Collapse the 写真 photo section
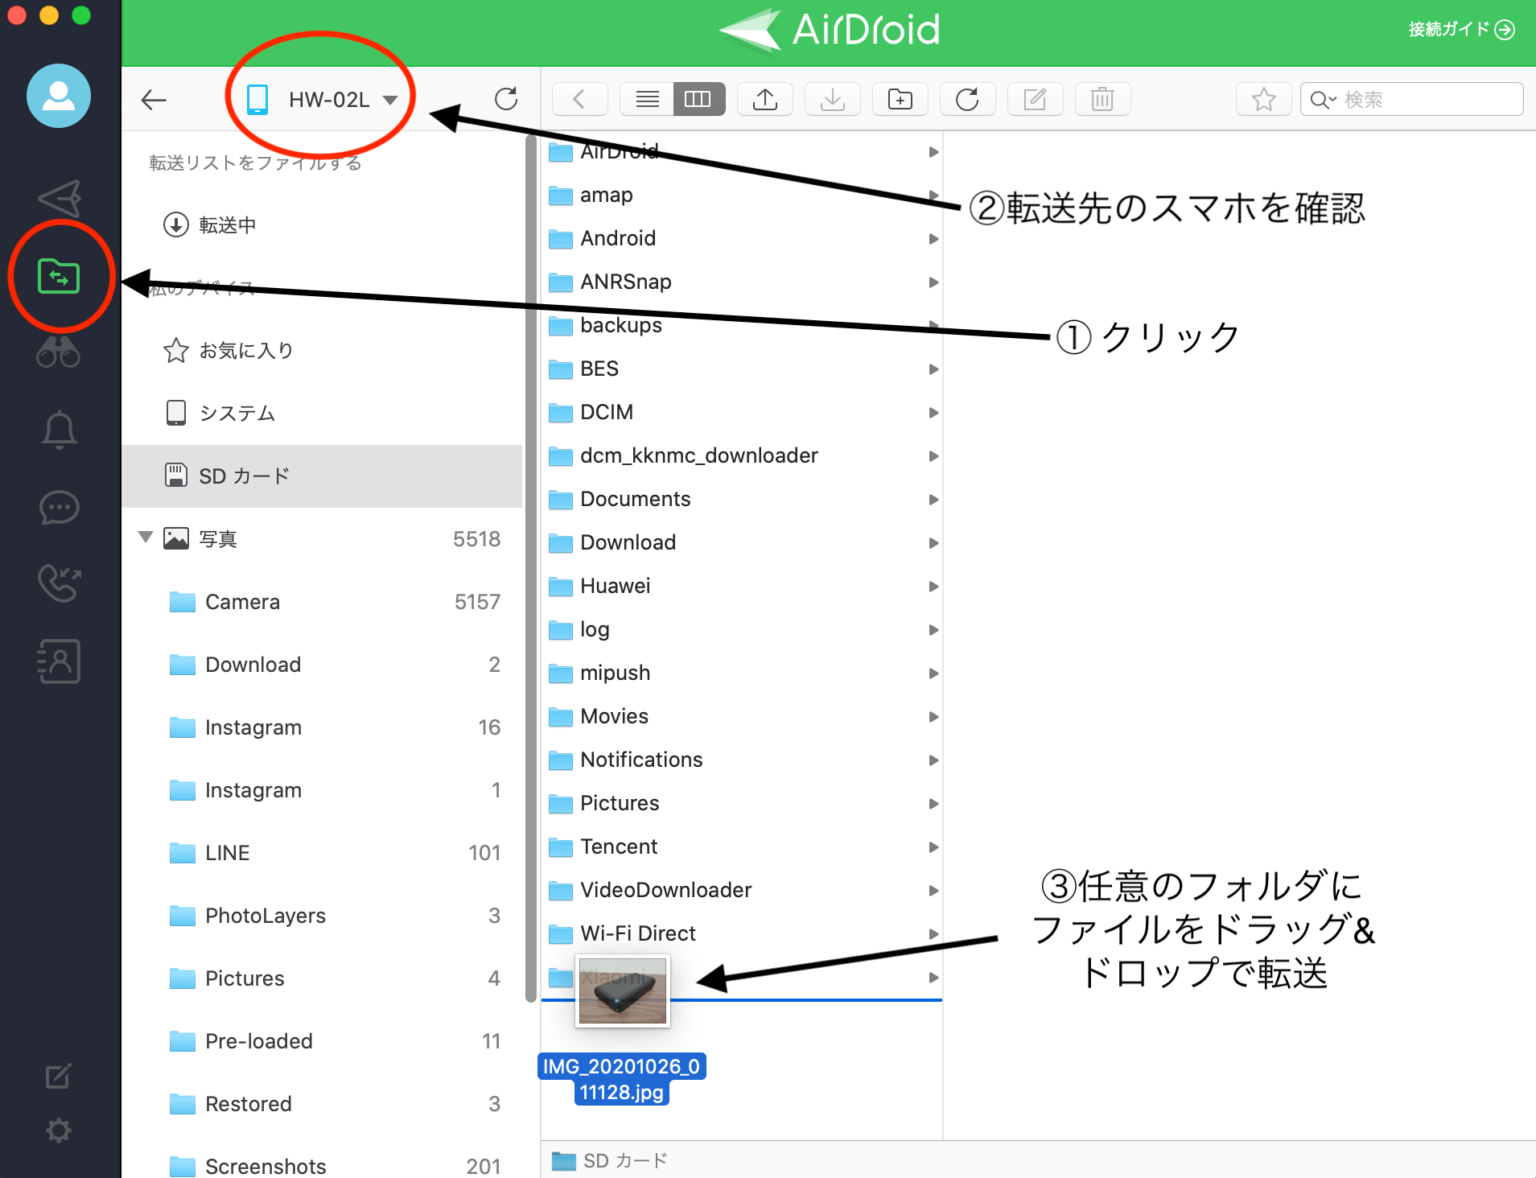Viewport: 1536px width, 1178px height. 146,538
